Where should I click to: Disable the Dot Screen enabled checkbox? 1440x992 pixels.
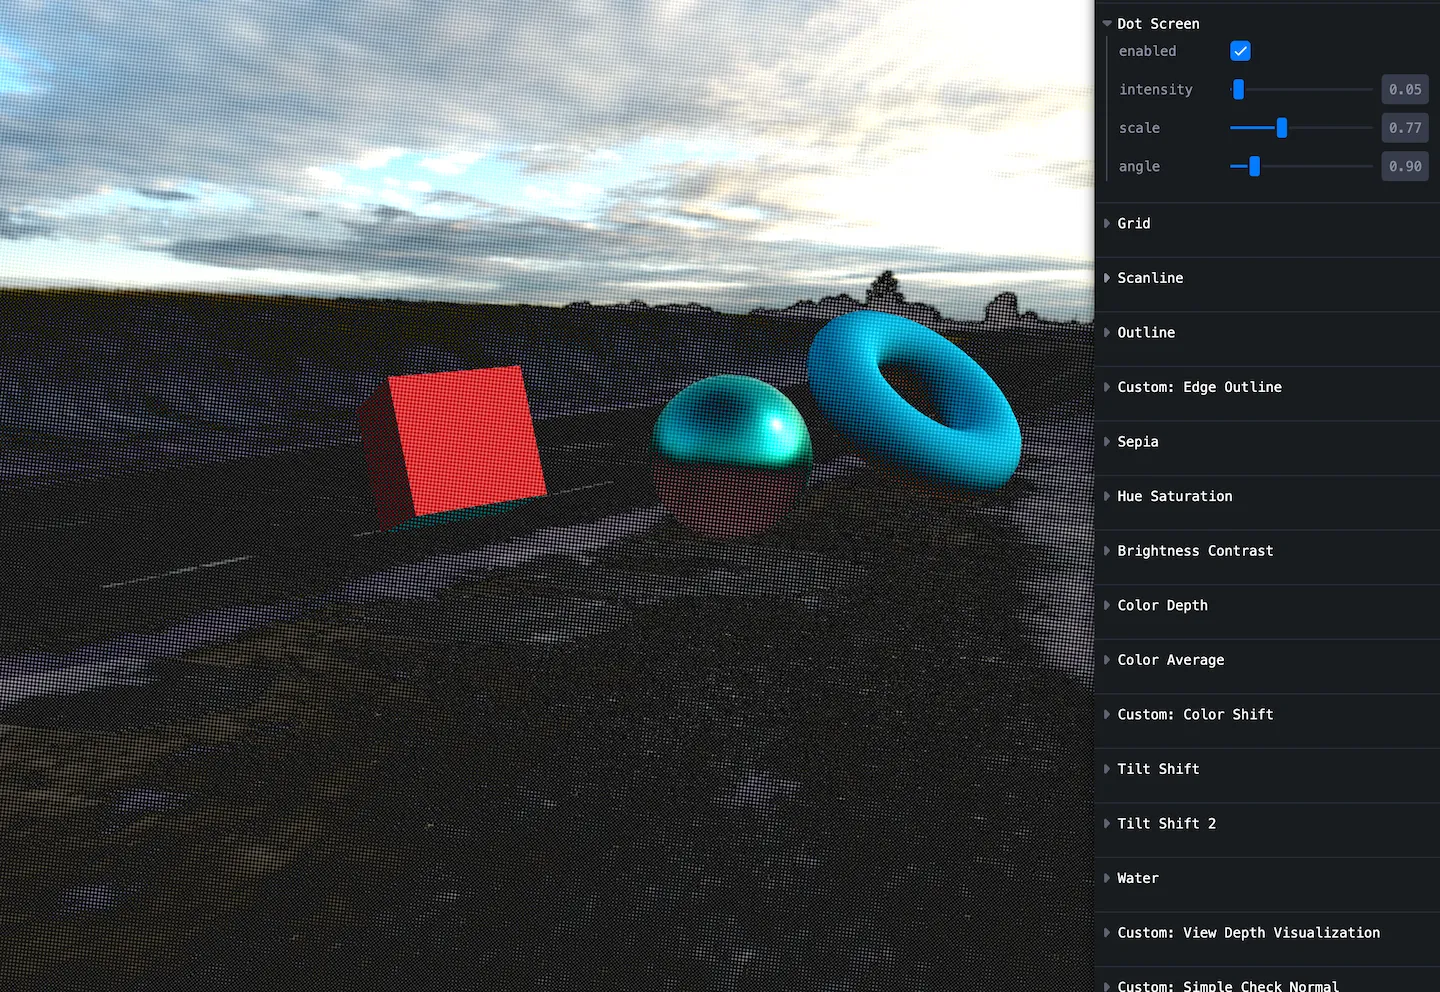coord(1240,50)
